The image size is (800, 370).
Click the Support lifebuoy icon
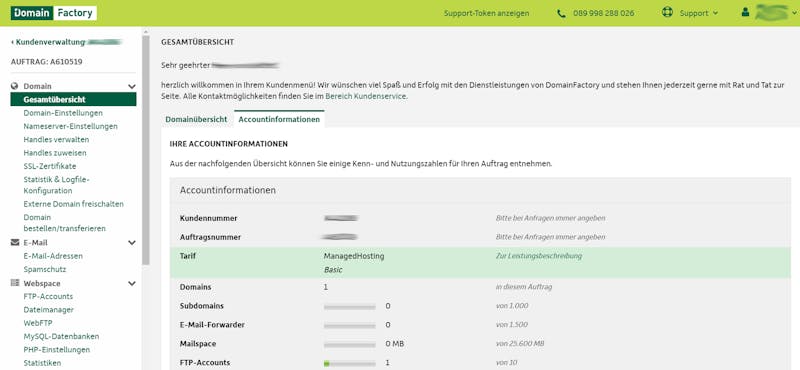pos(667,12)
